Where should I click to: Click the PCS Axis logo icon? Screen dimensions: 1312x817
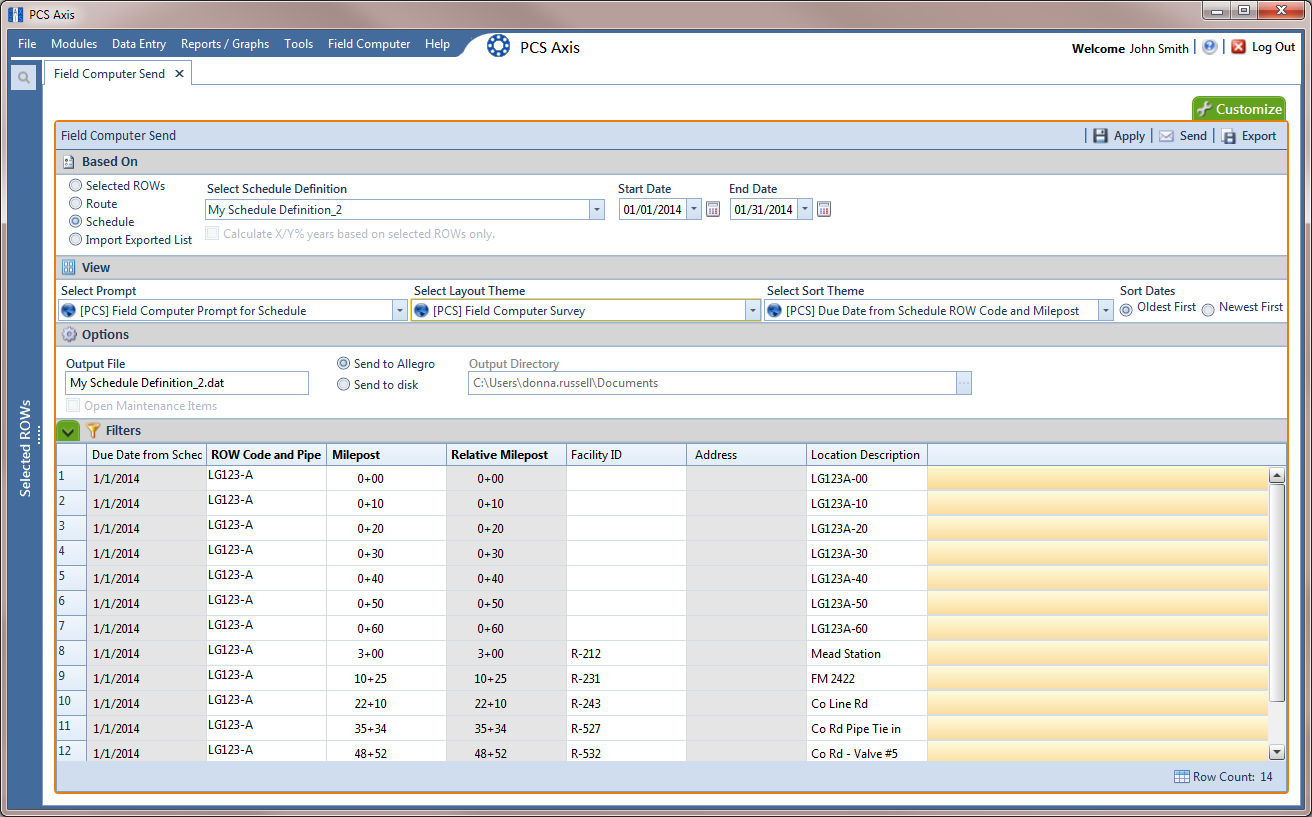click(x=497, y=46)
